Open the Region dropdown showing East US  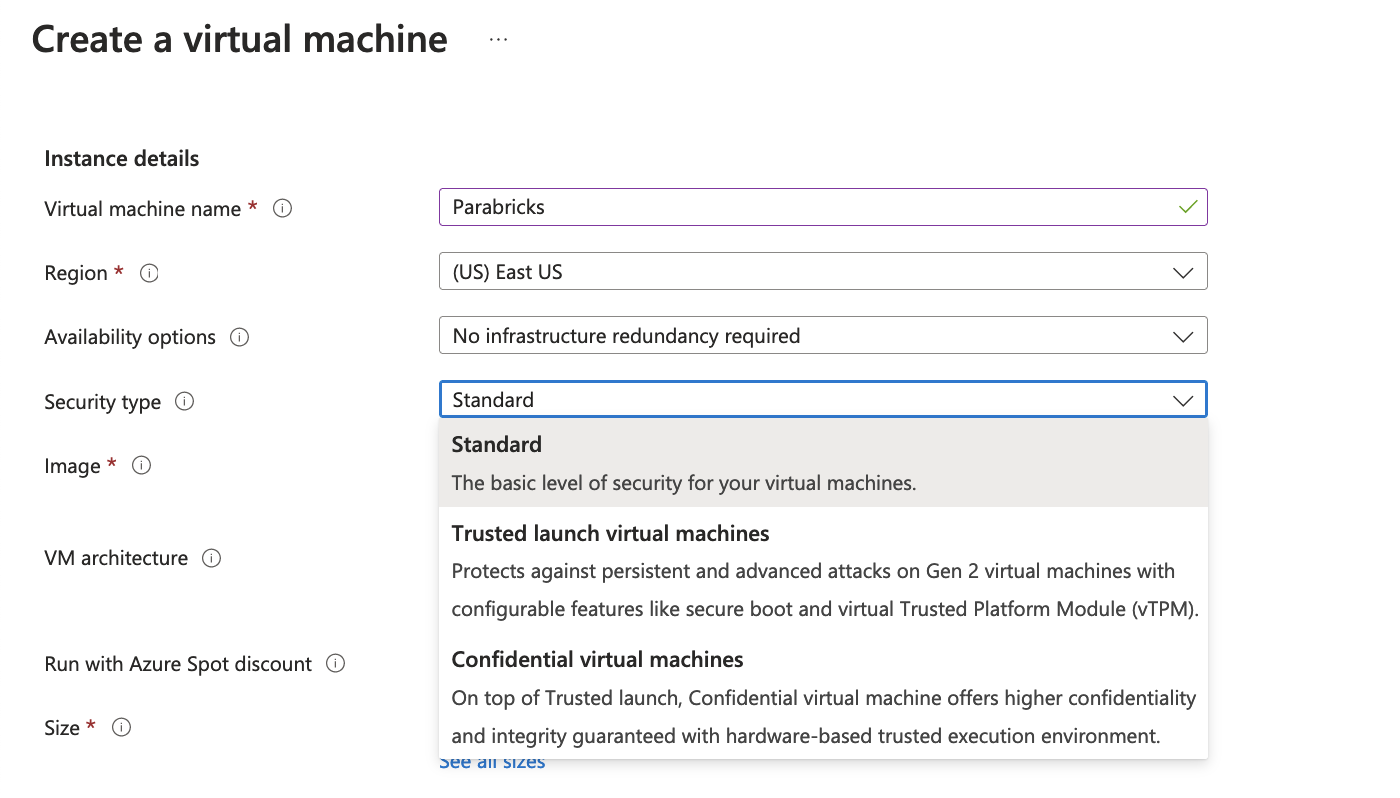coord(822,272)
